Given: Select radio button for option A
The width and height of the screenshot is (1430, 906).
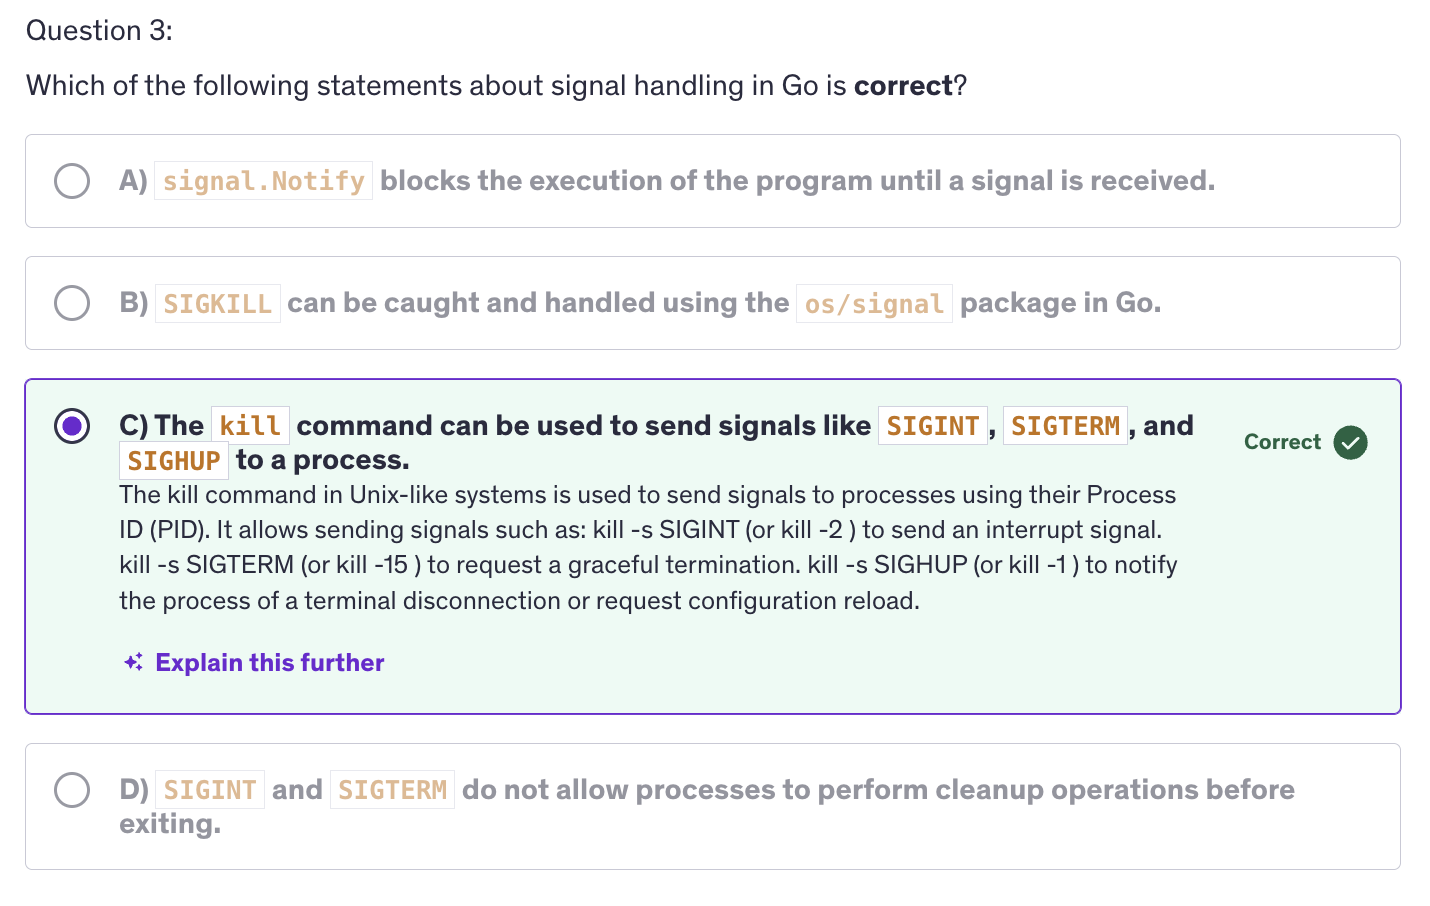Looking at the screenshot, I should [x=72, y=181].
